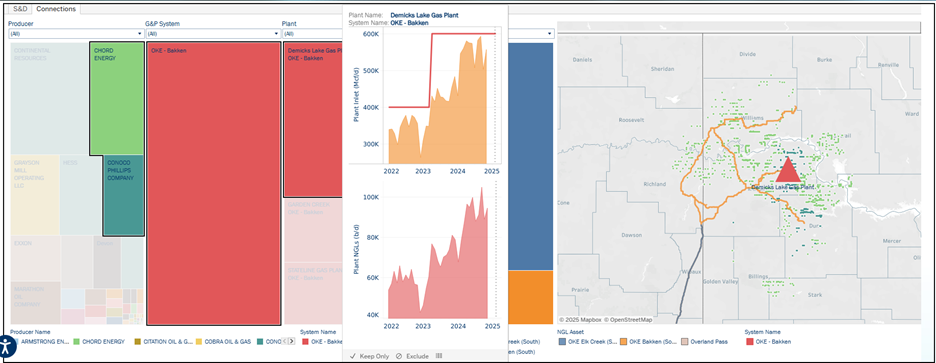
Task: Open the Plant filter dropdown
Action: pyautogui.click(x=312, y=34)
